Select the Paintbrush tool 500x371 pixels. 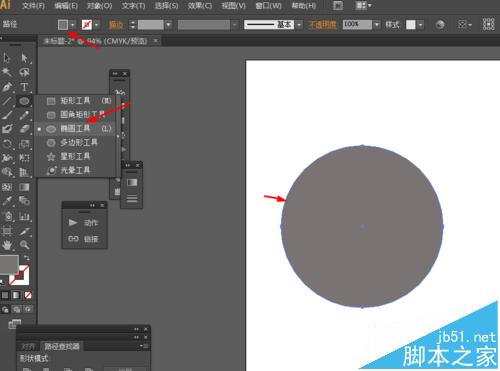click(x=7, y=115)
